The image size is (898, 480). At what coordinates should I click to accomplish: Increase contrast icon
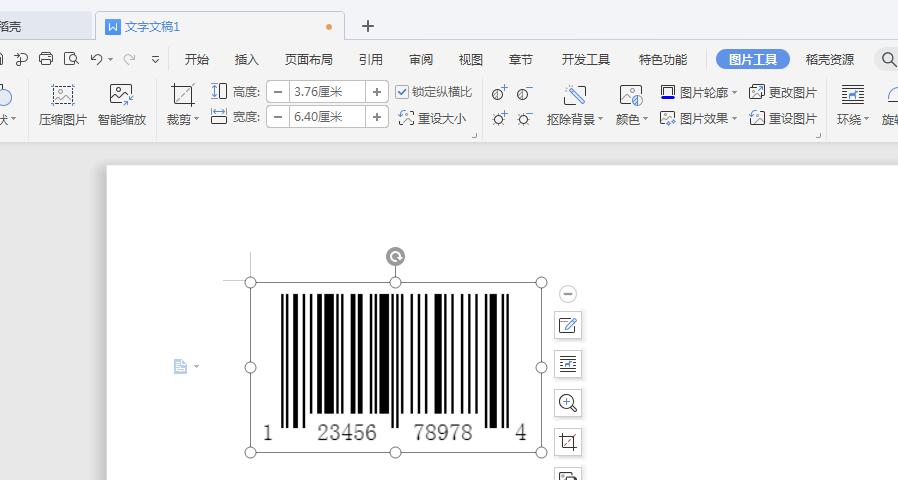499,93
